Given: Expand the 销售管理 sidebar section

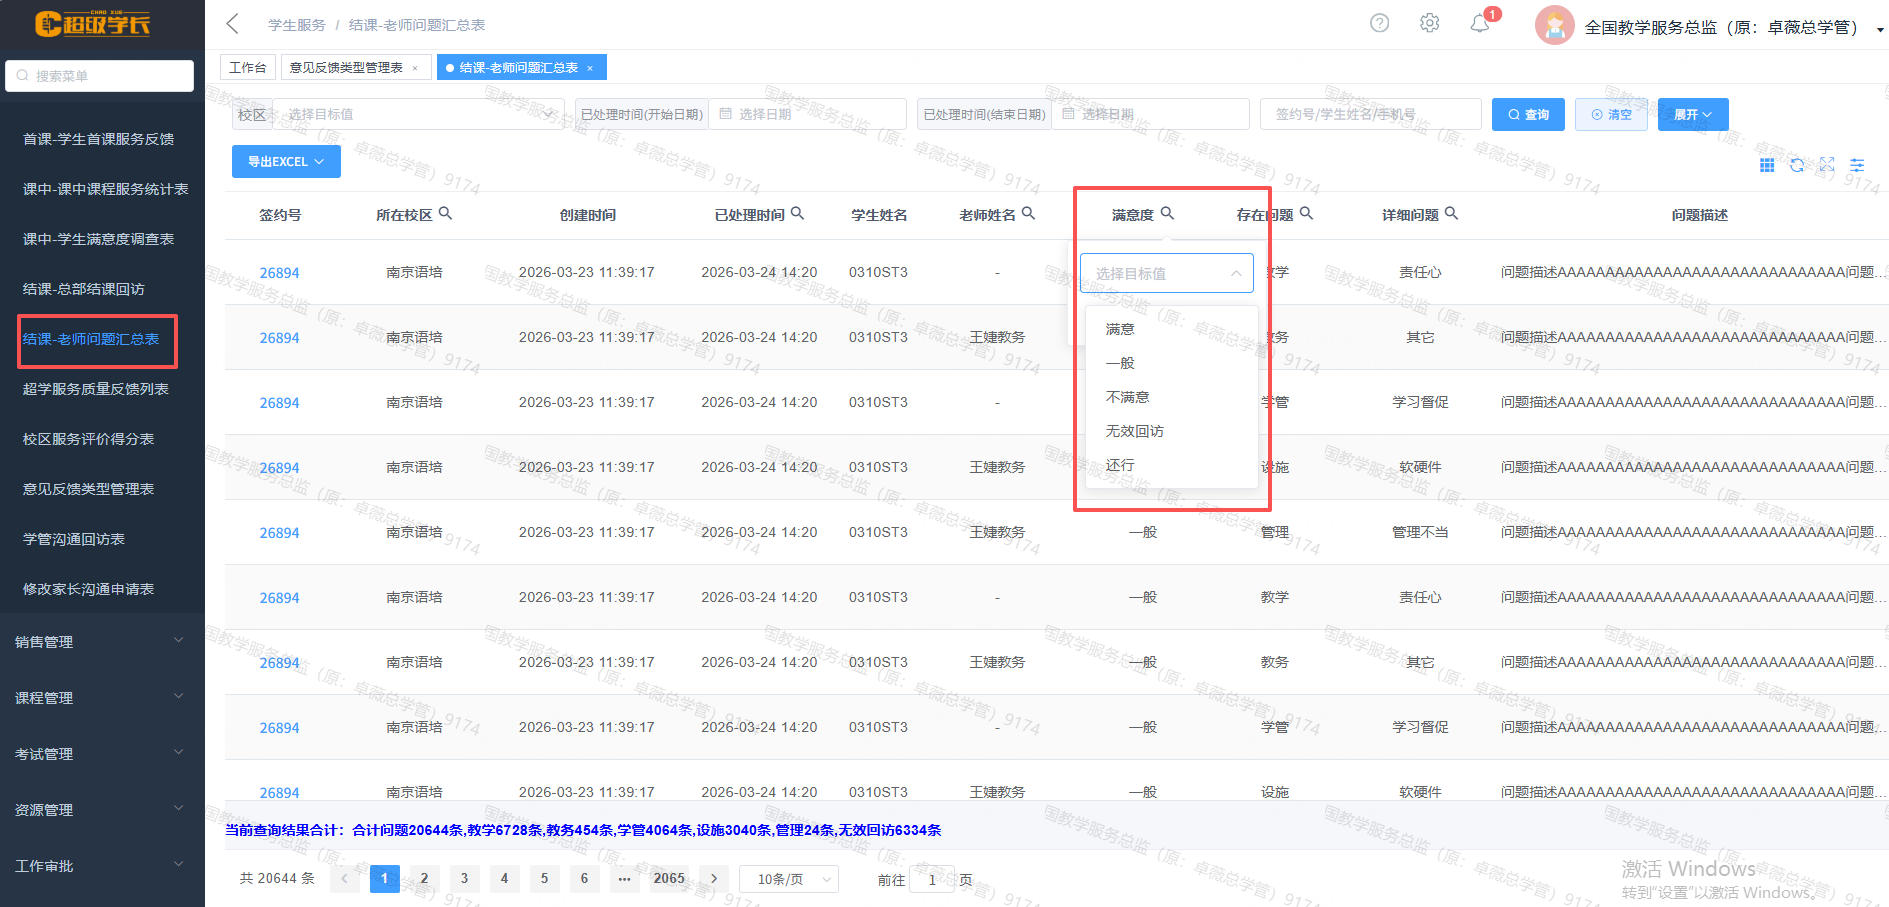Looking at the screenshot, I should tap(100, 642).
